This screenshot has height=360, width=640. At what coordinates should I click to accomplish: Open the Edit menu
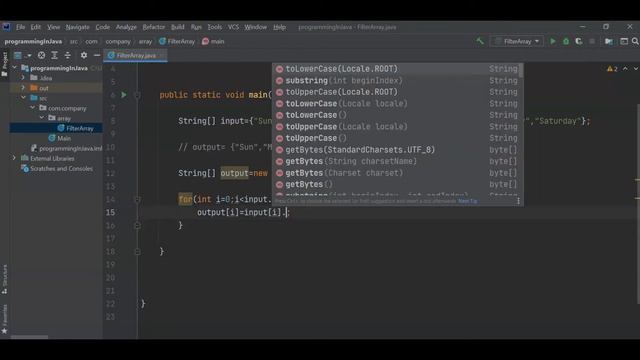click(36, 27)
